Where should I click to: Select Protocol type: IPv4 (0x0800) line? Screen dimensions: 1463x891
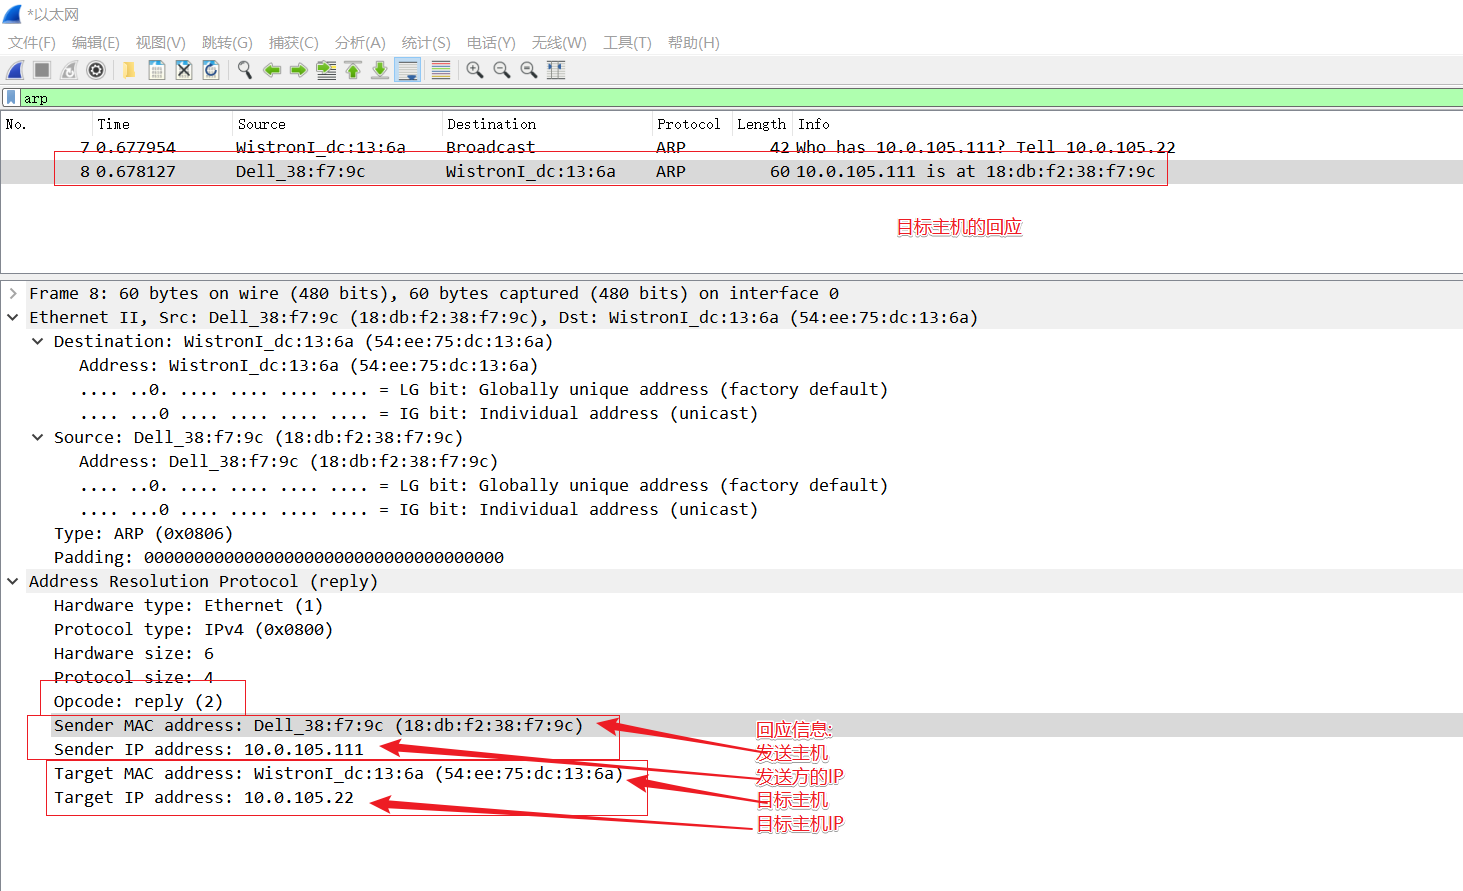[193, 629]
